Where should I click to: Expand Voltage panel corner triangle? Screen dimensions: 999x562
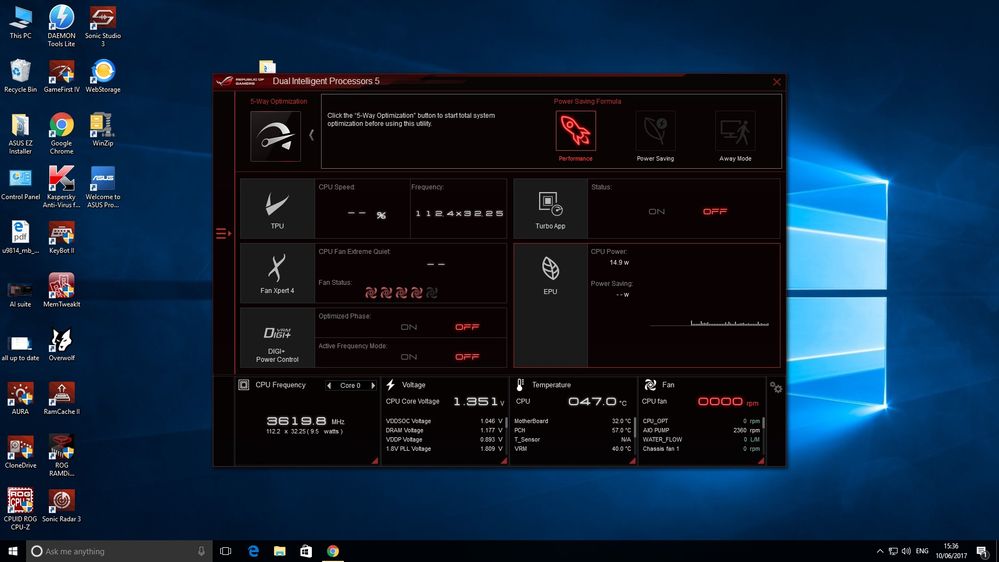coord(503,460)
